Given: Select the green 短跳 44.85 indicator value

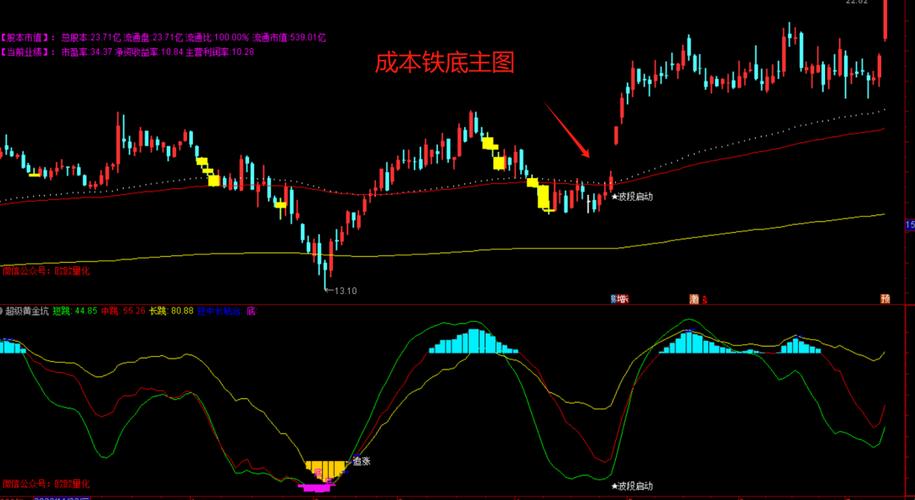Looking at the screenshot, I should (75, 311).
